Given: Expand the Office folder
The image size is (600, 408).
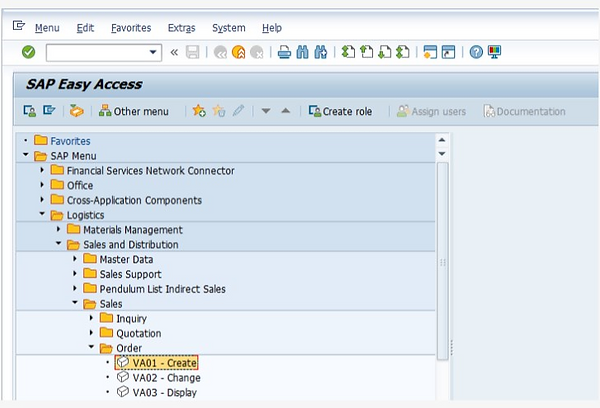Looking at the screenshot, I should pos(42,184).
